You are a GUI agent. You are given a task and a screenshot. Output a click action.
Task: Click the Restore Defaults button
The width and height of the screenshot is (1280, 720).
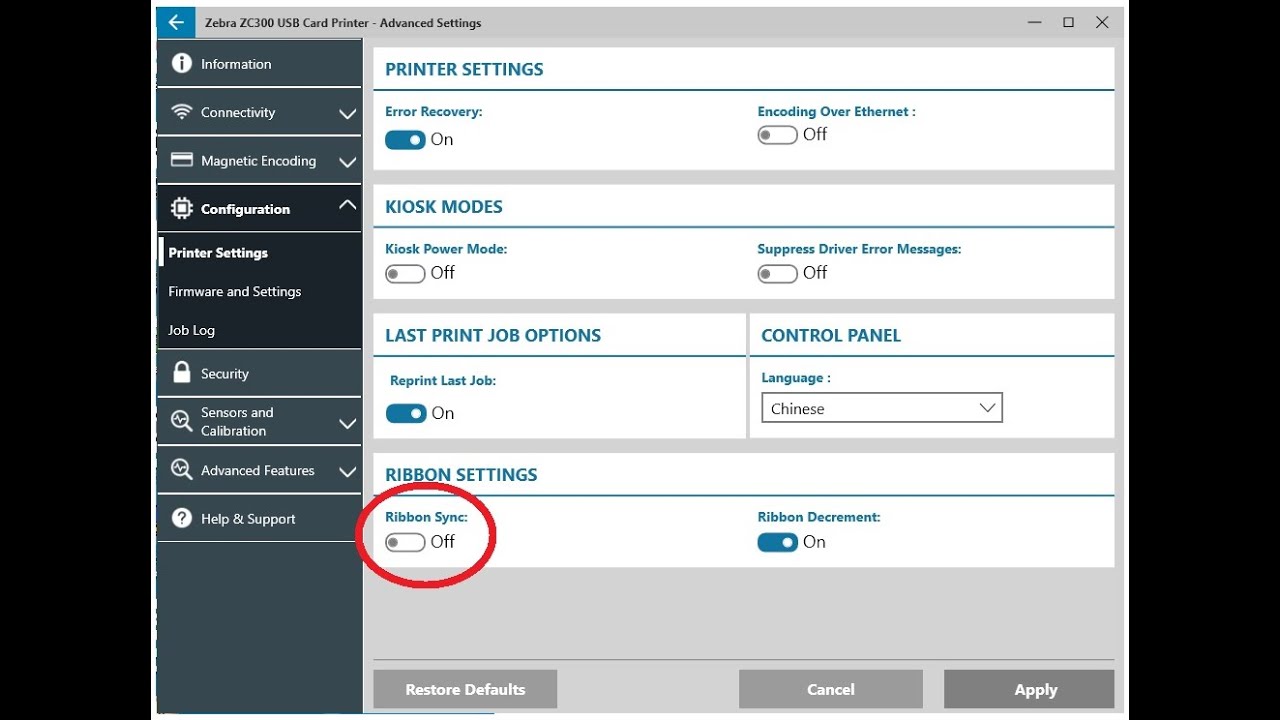click(465, 689)
